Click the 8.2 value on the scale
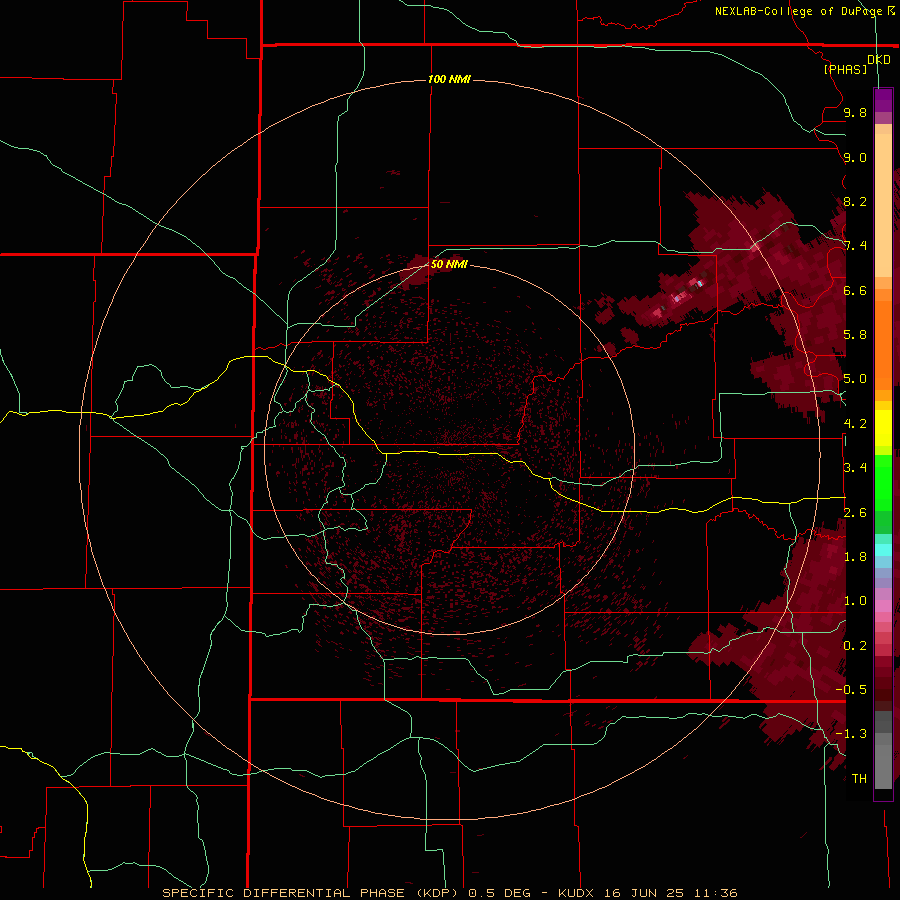The image size is (900, 900). [855, 201]
